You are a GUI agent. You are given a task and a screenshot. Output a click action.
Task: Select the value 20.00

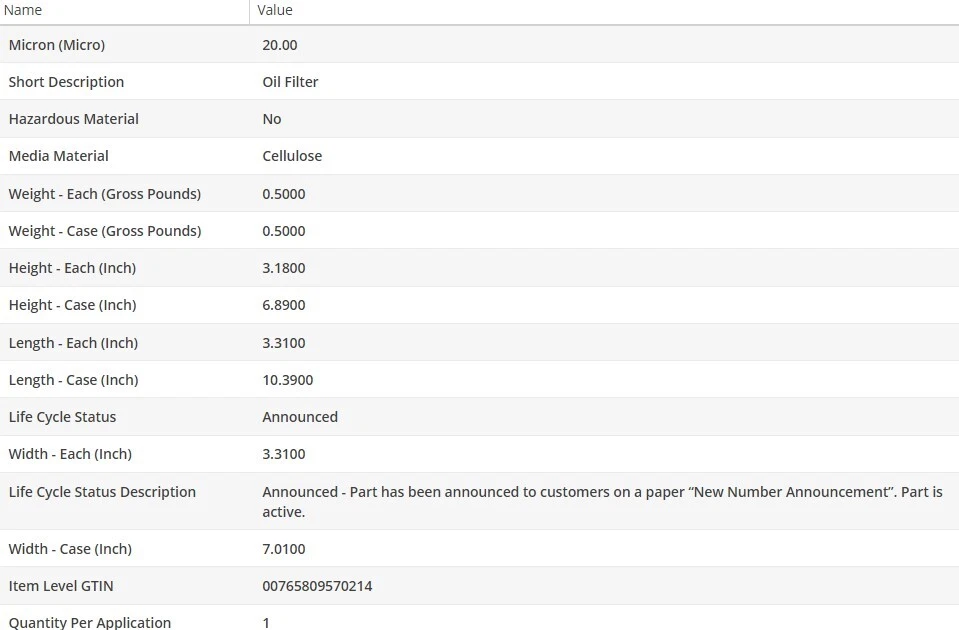pos(280,45)
